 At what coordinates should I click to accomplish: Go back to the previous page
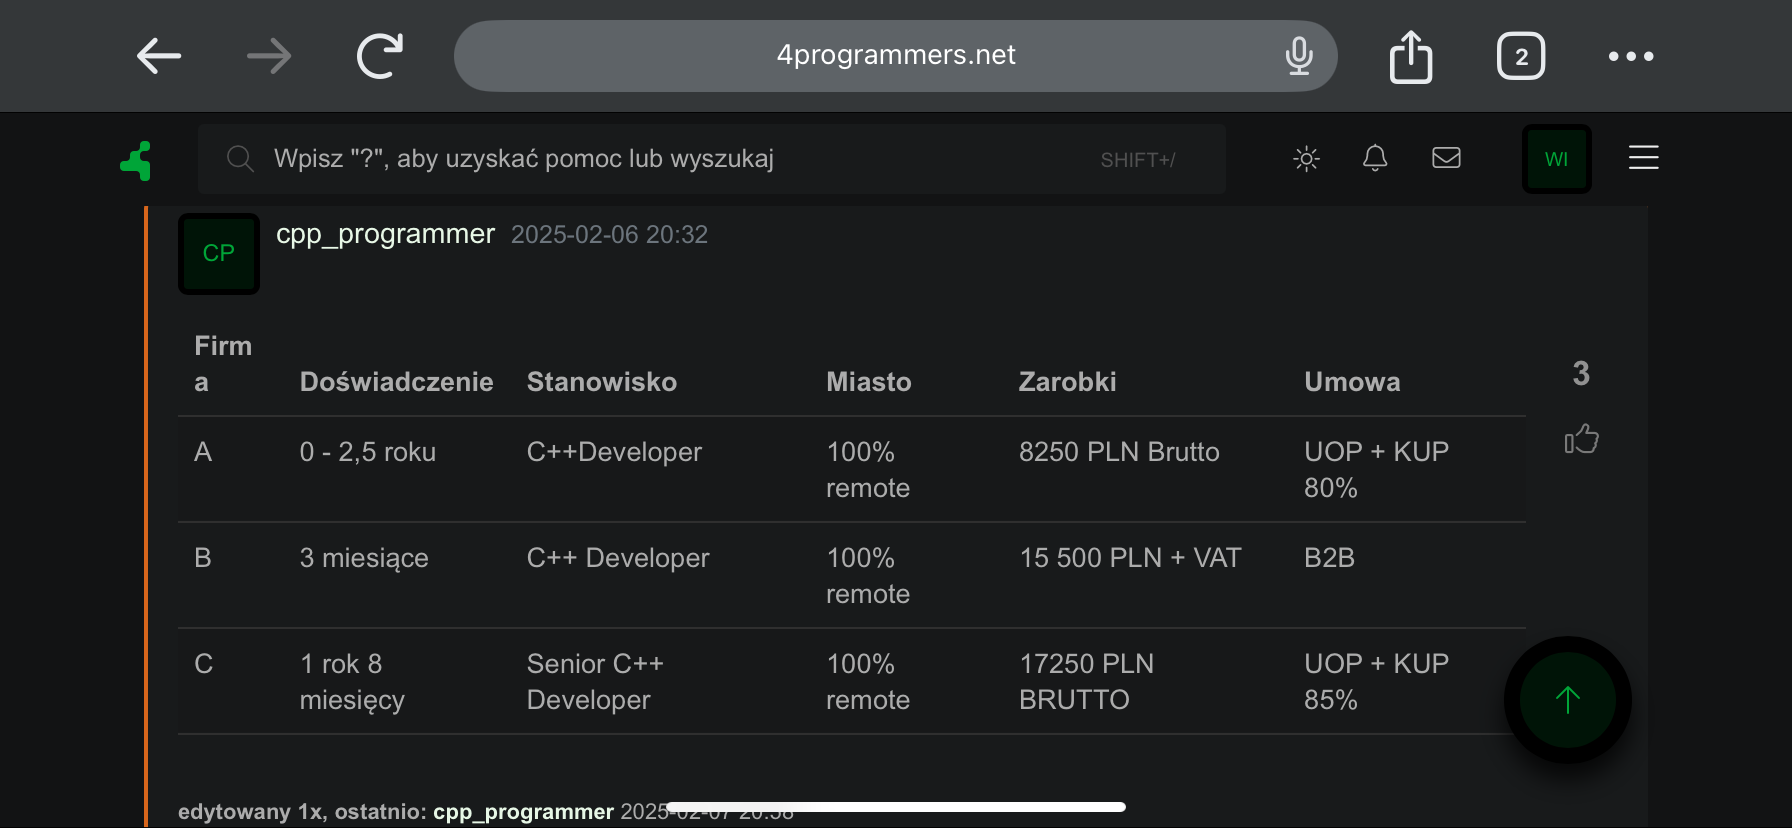pos(159,56)
